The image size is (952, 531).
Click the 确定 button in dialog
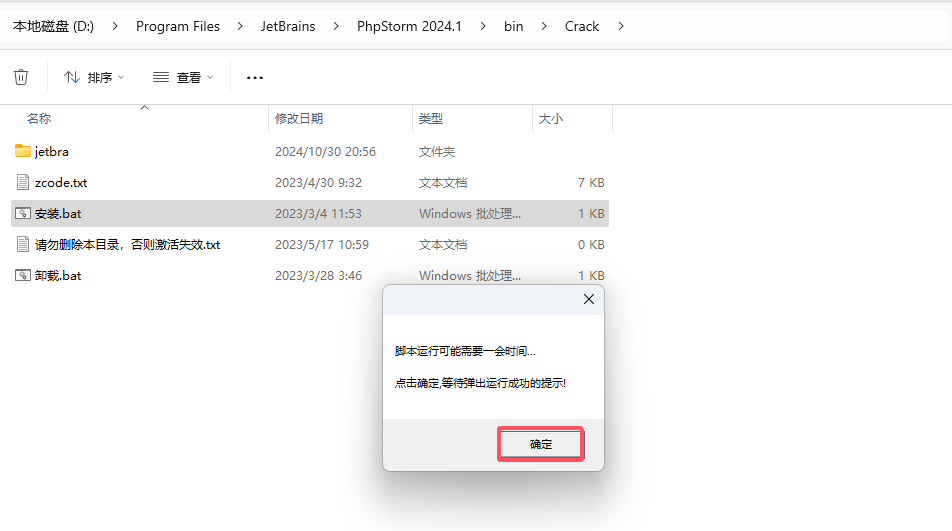point(540,444)
